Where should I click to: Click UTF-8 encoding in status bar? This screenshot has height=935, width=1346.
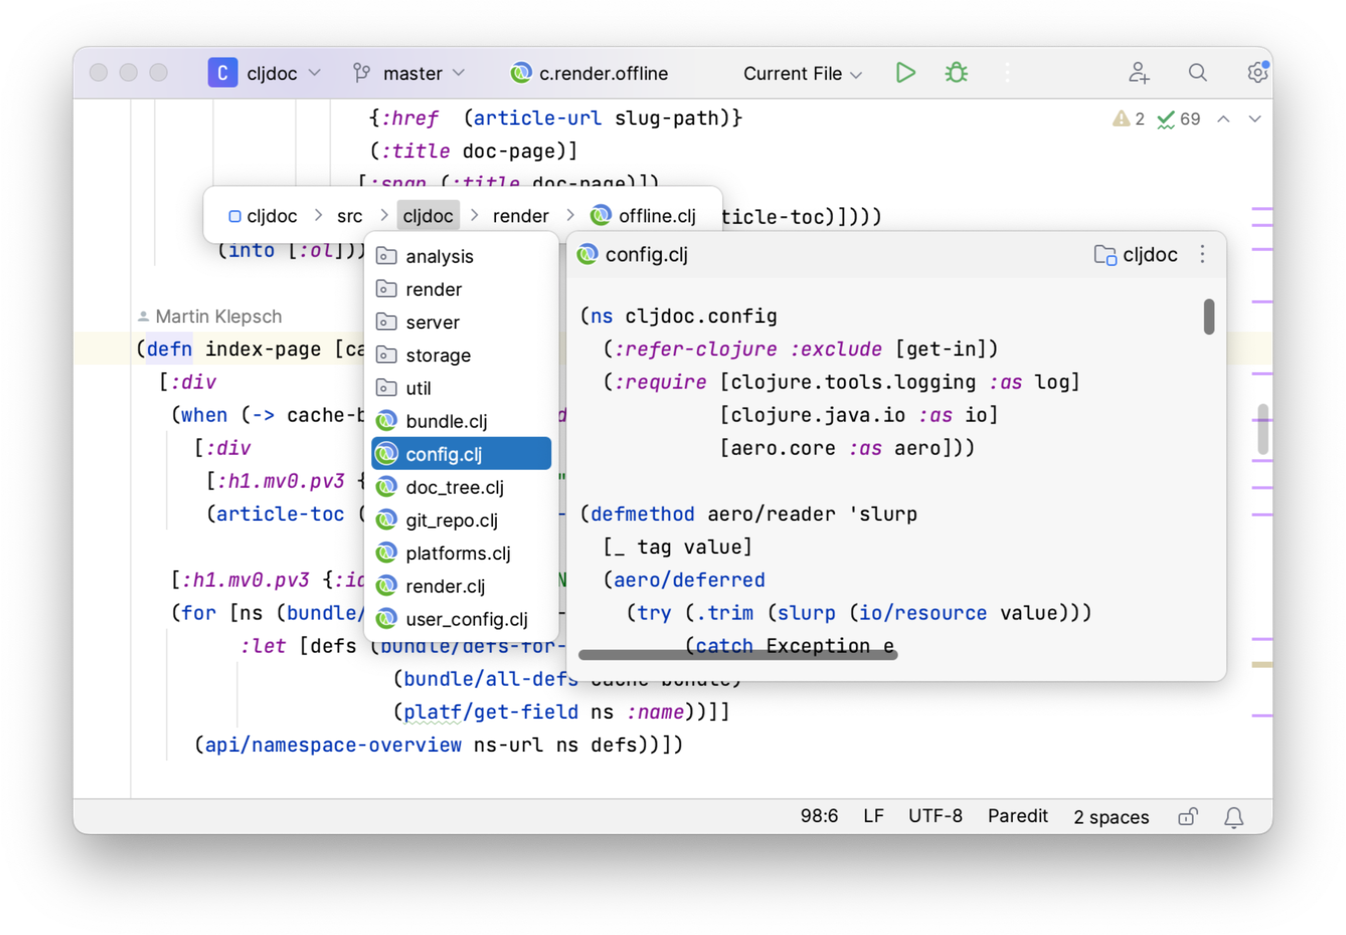tap(935, 817)
